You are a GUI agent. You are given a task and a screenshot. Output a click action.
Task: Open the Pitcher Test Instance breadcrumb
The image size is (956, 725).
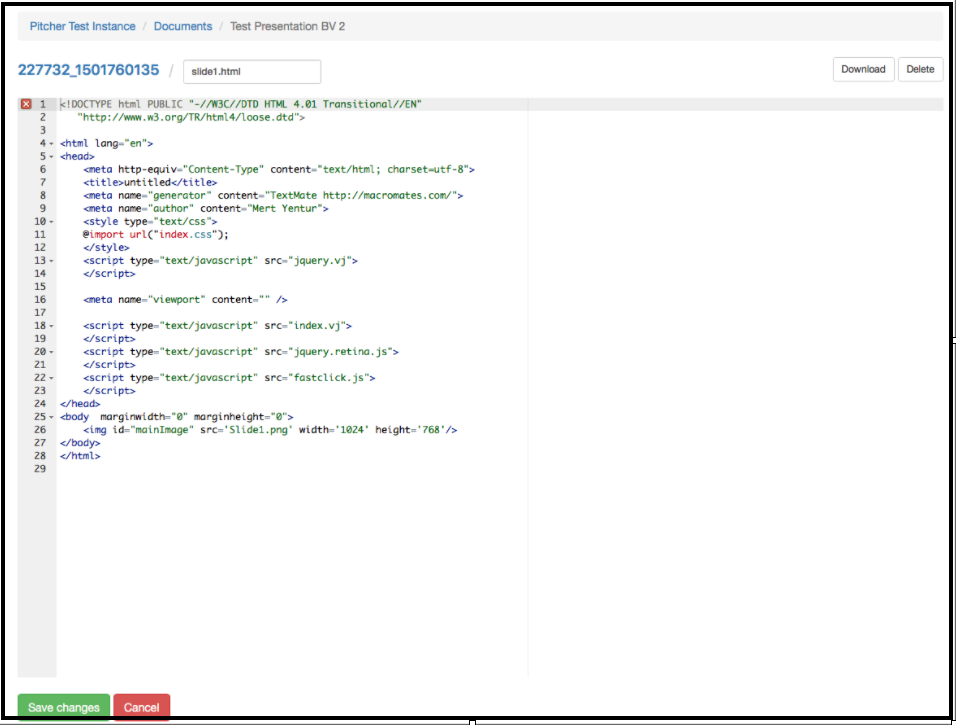82,26
